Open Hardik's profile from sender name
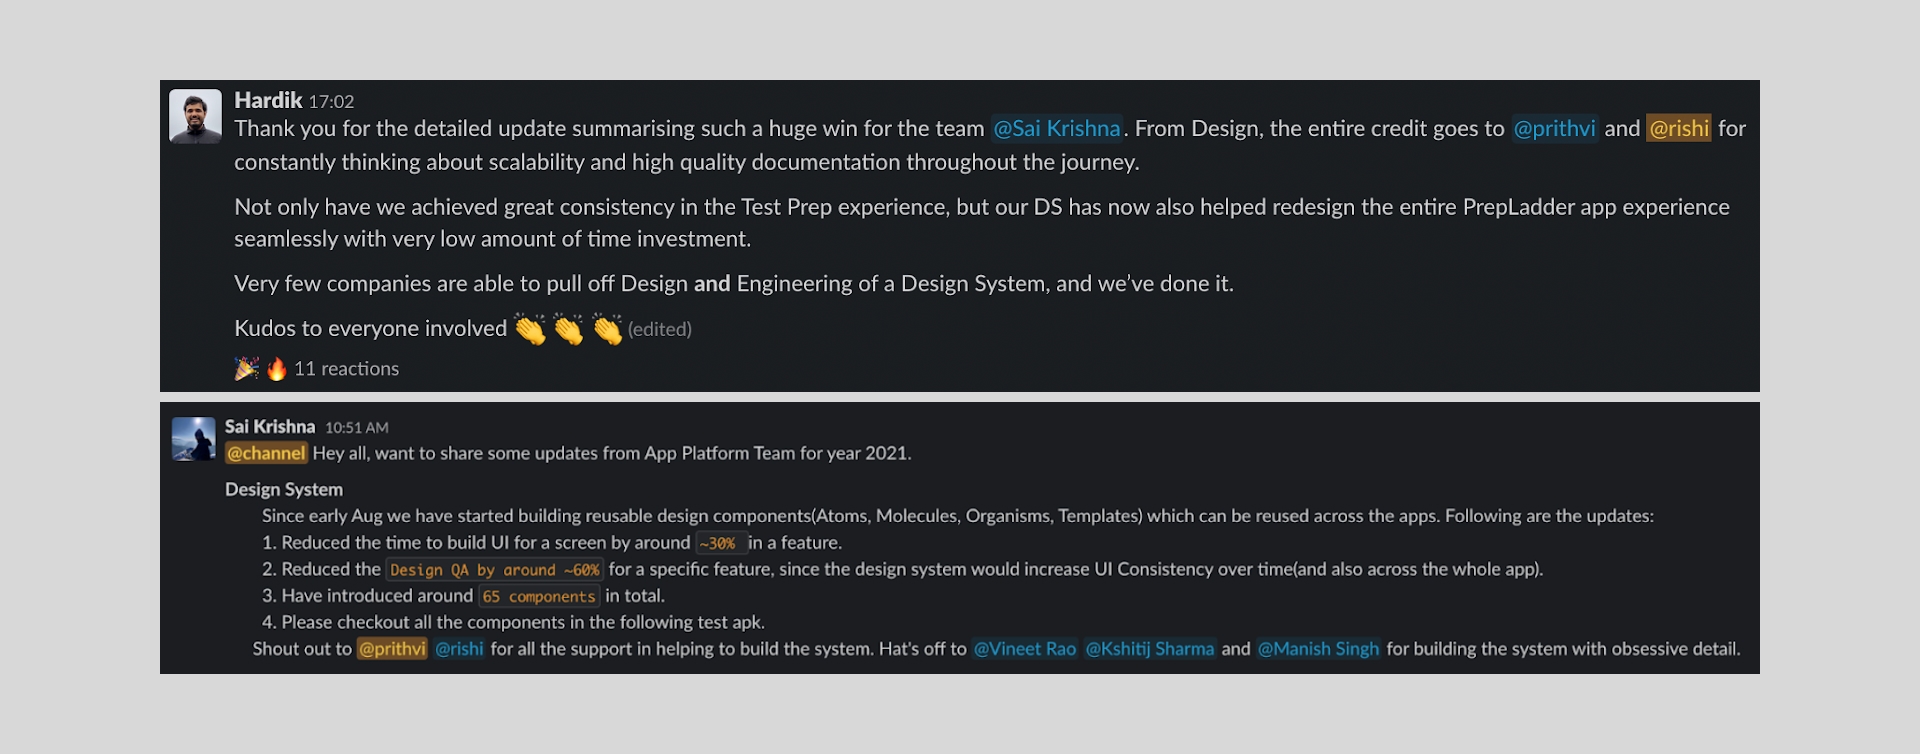Screen dimensions: 1920x754 [268, 100]
